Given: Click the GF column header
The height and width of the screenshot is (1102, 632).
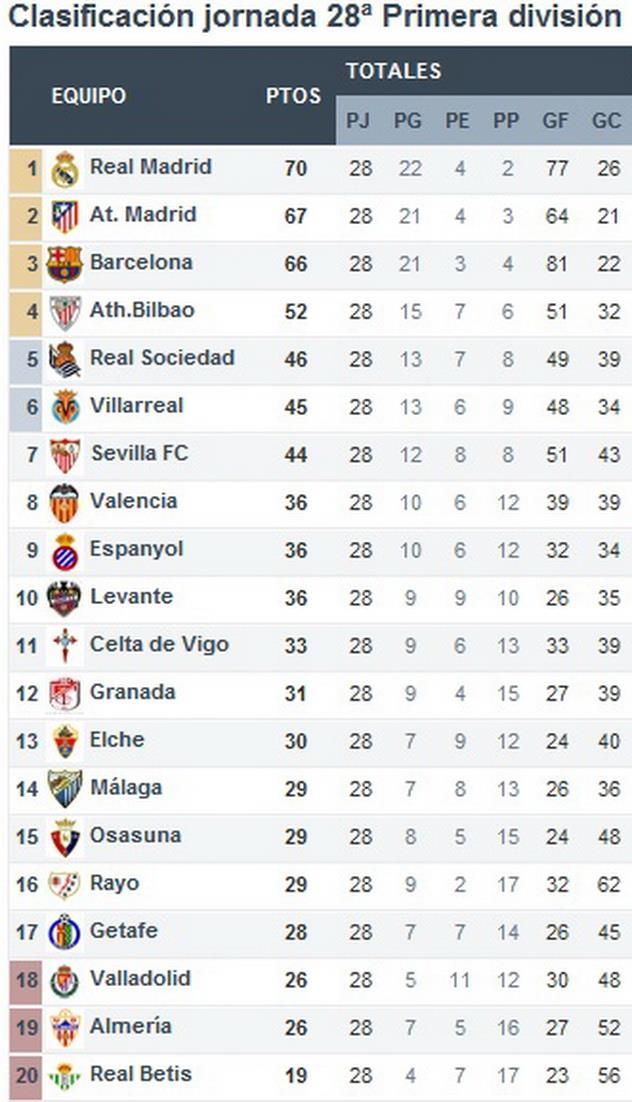Looking at the screenshot, I should click(556, 121).
